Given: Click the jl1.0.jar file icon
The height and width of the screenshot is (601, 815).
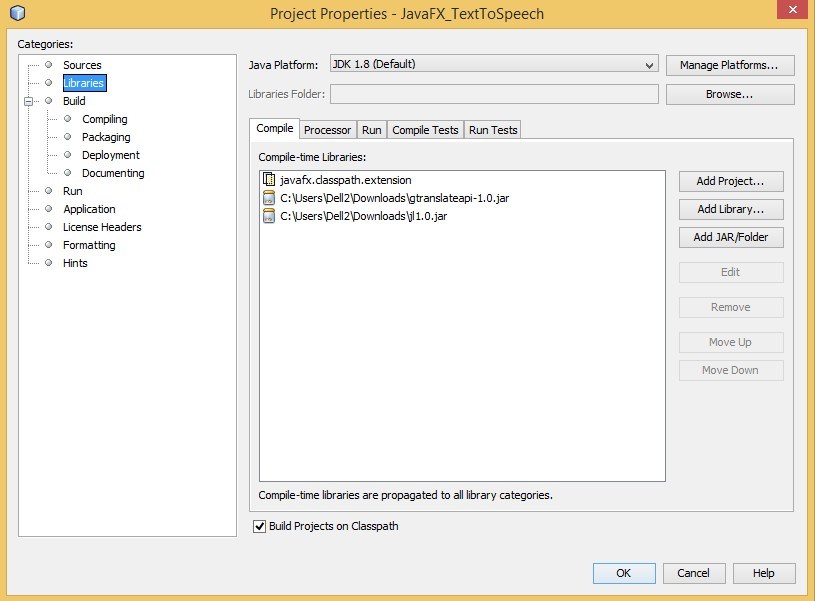Looking at the screenshot, I should coord(268,216).
